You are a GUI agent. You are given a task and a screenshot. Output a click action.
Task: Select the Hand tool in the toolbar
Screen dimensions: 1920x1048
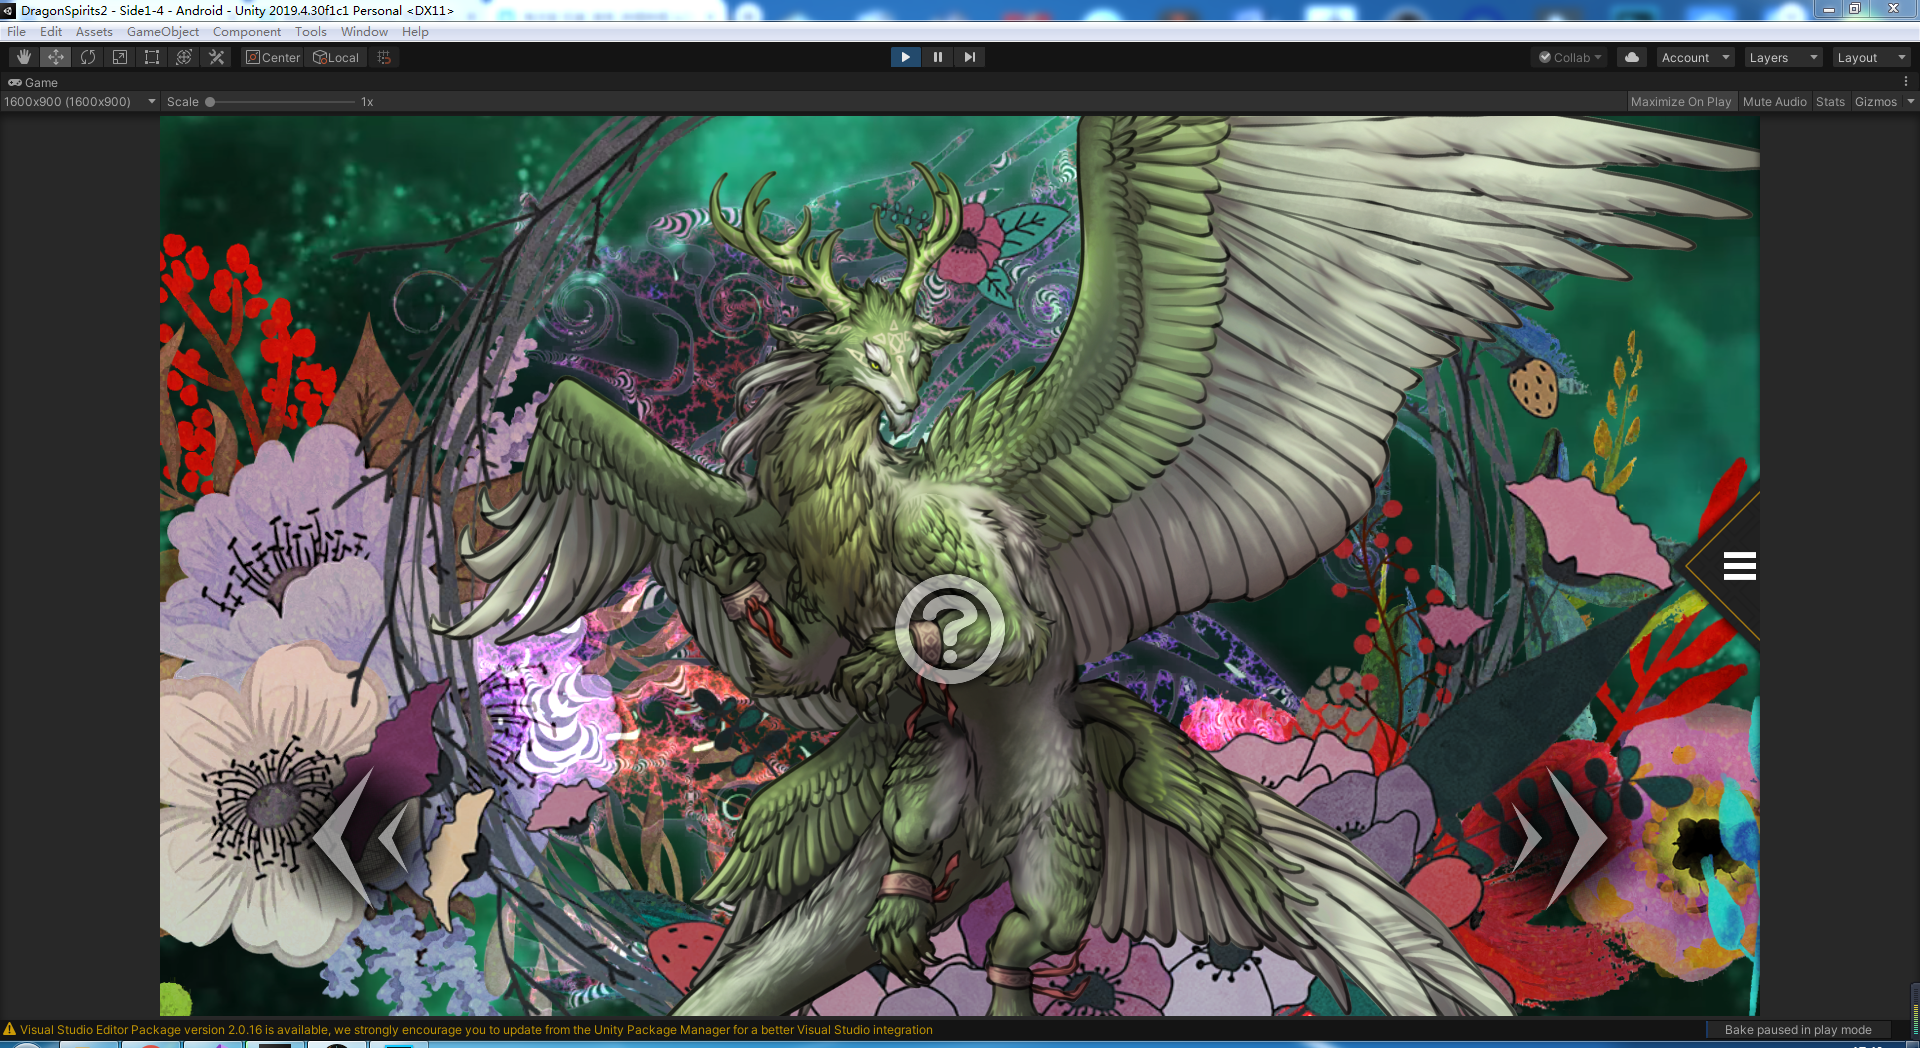click(24, 57)
